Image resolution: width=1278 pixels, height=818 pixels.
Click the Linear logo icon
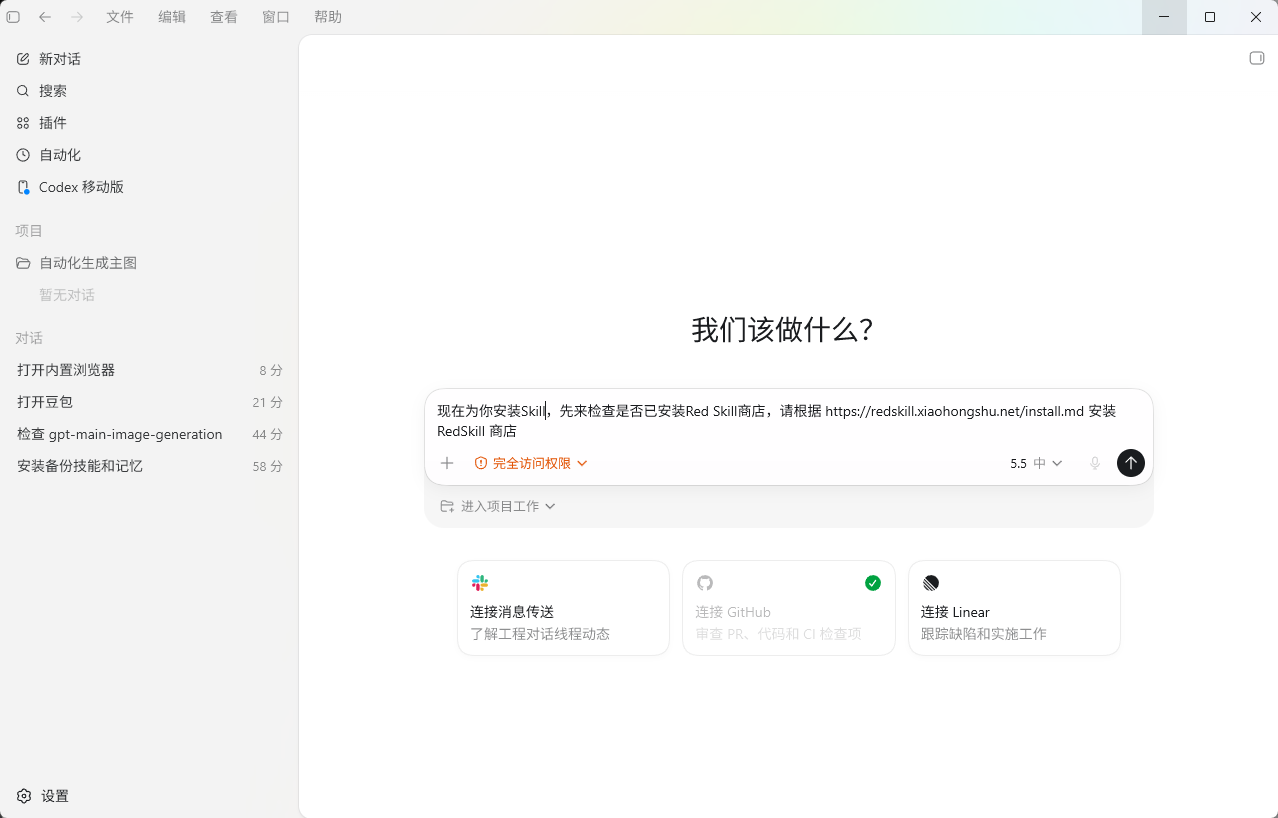click(931, 583)
